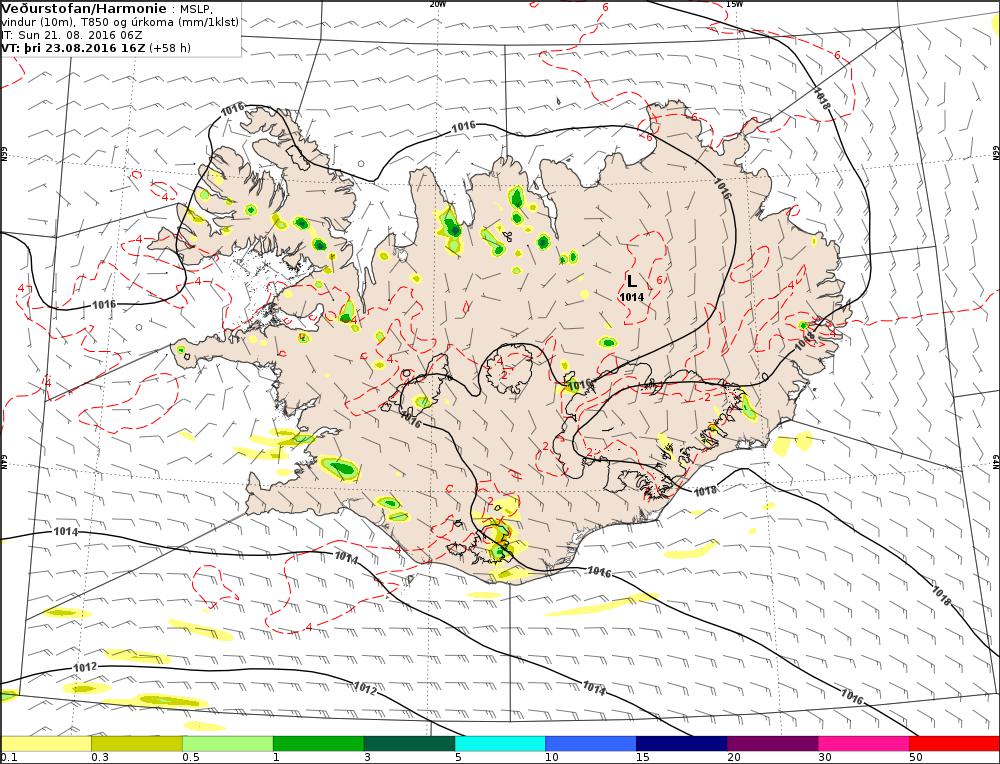Click the medium green 1–3 legend swatch
Viewport: 1000px width, 764px height.
(318, 743)
